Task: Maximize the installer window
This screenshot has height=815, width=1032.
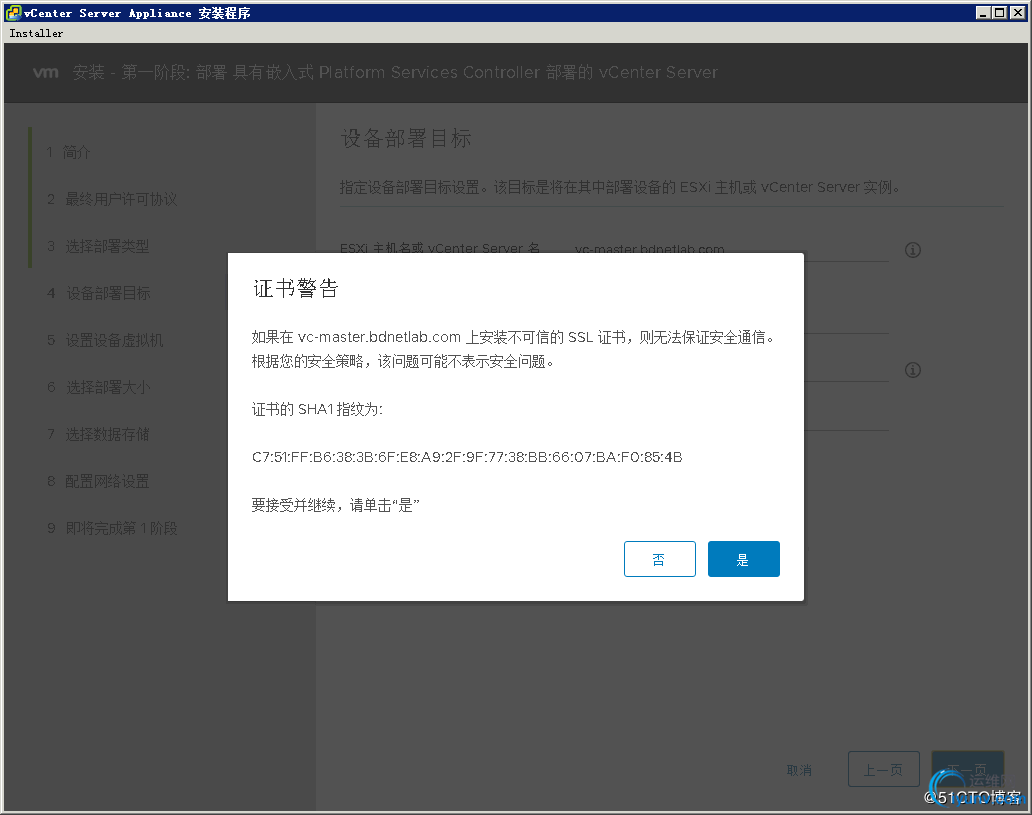Action: click(x=999, y=13)
